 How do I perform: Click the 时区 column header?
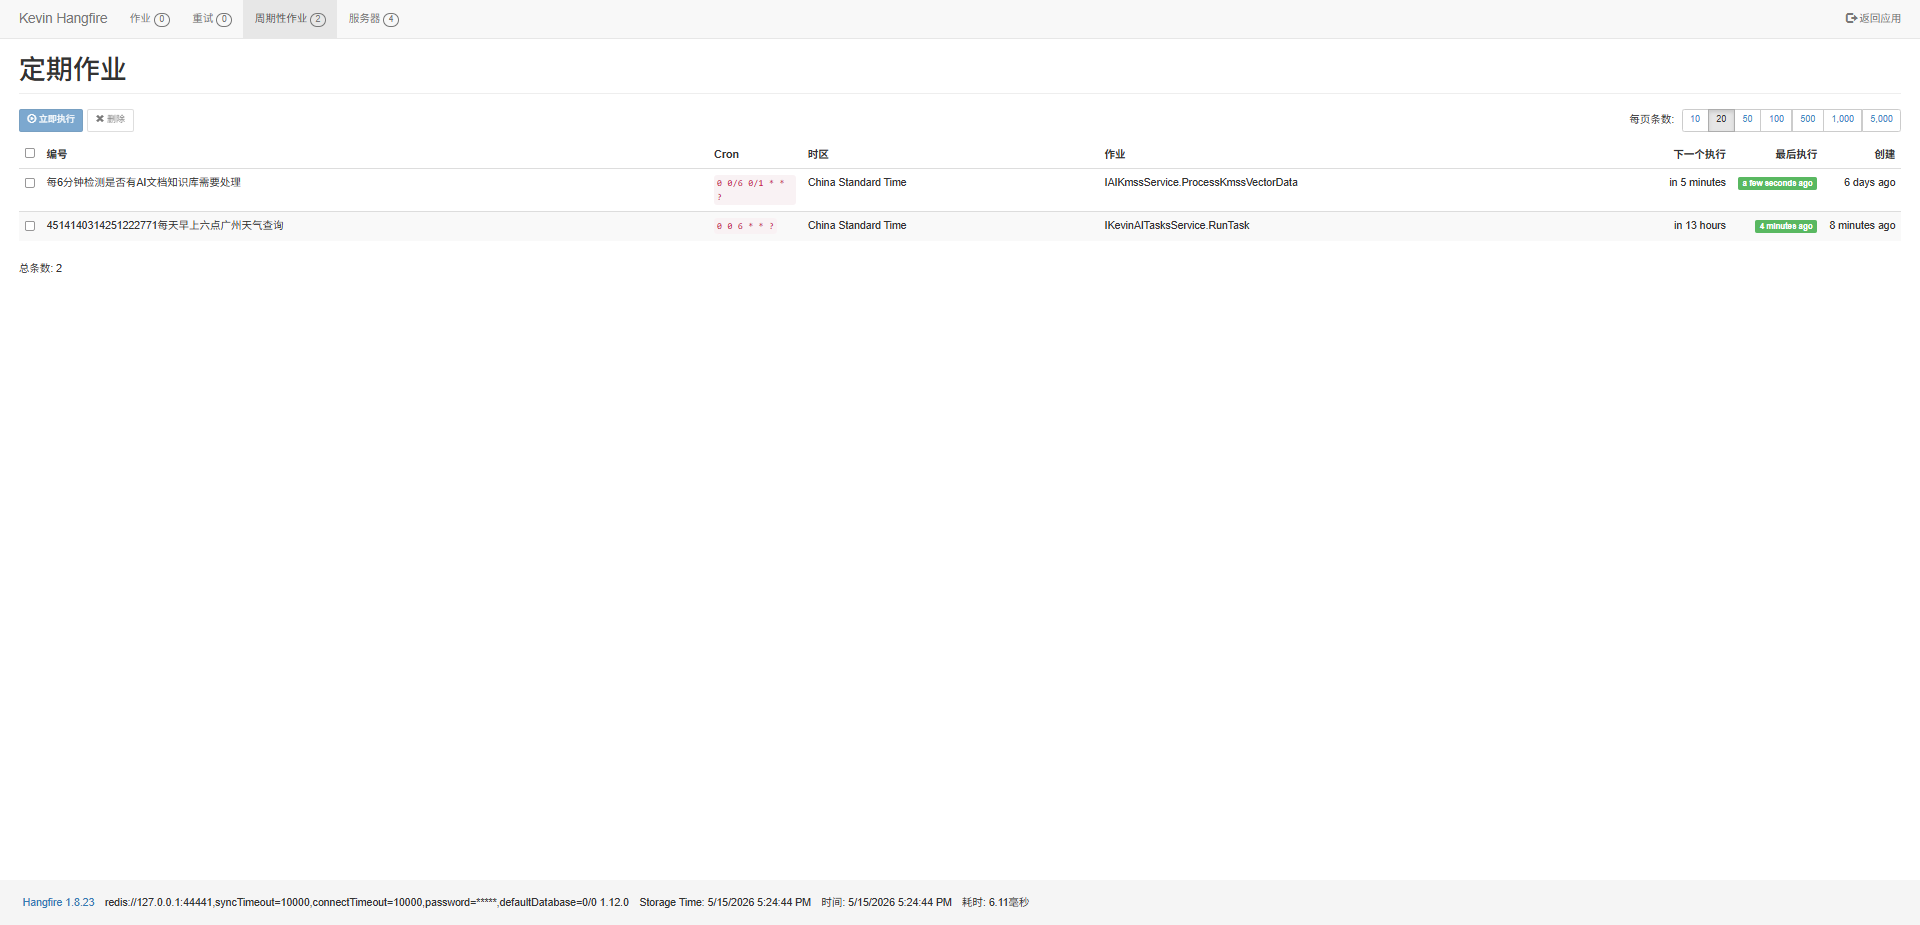(x=818, y=155)
